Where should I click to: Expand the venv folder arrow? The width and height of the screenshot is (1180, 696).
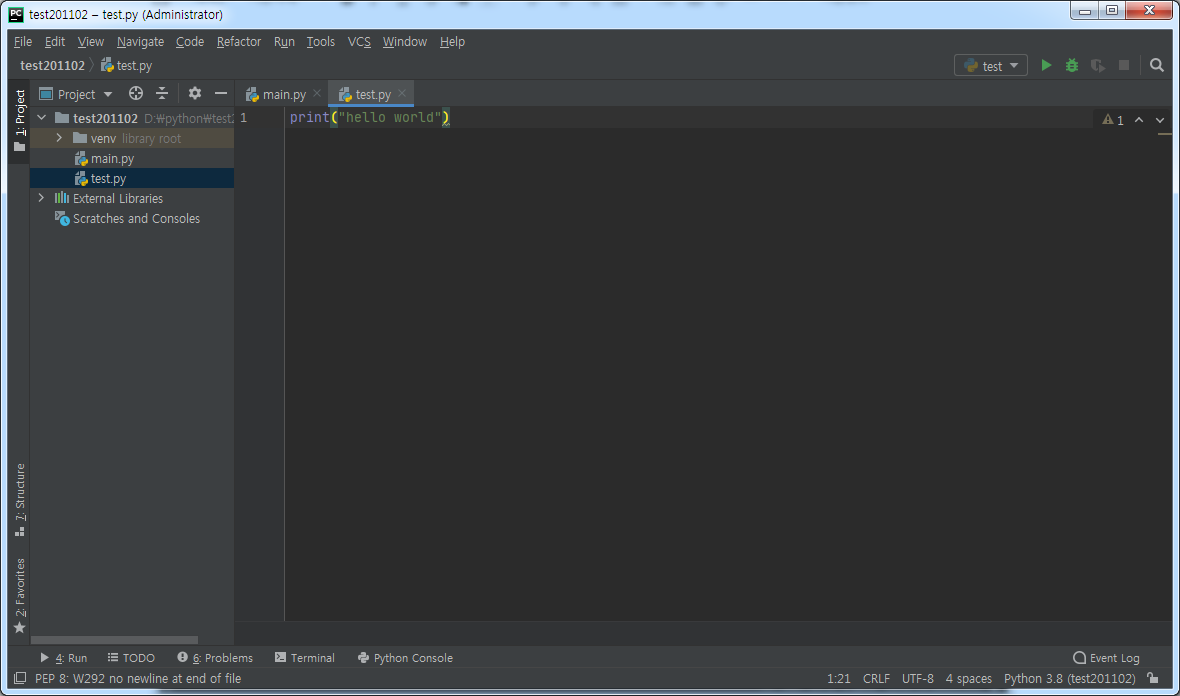(59, 138)
